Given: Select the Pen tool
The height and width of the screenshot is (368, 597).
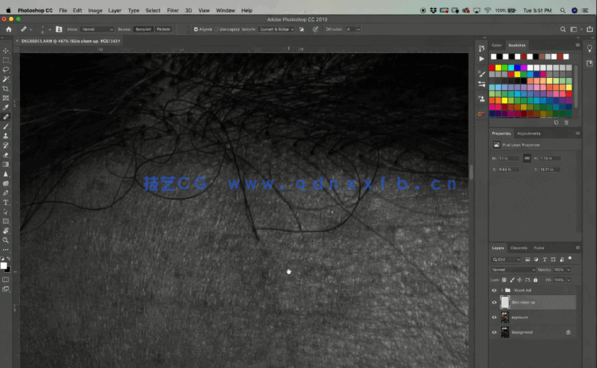Looking at the screenshot, I should pos(6,193).
